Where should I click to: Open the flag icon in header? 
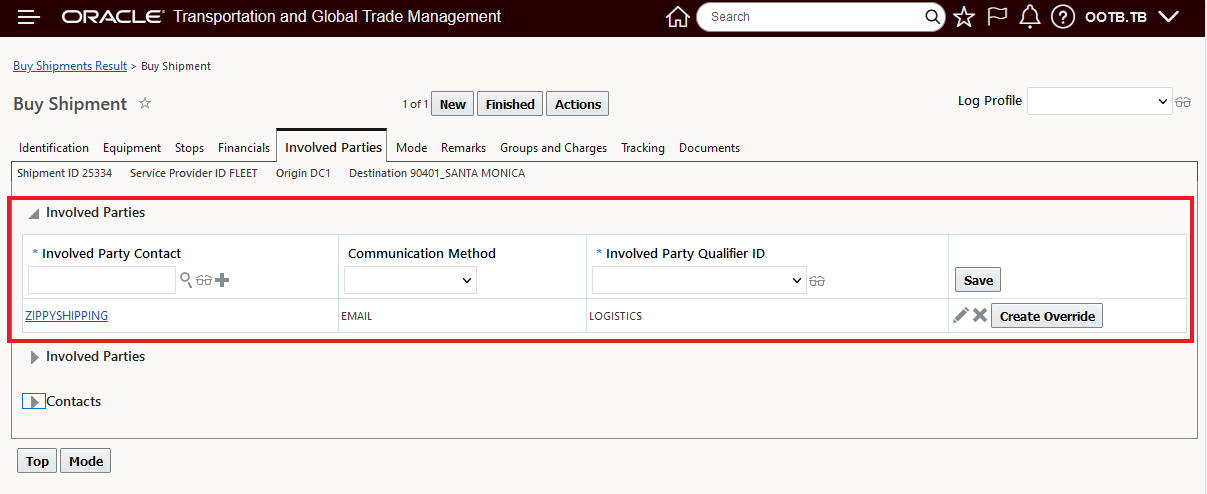point(997,17)
